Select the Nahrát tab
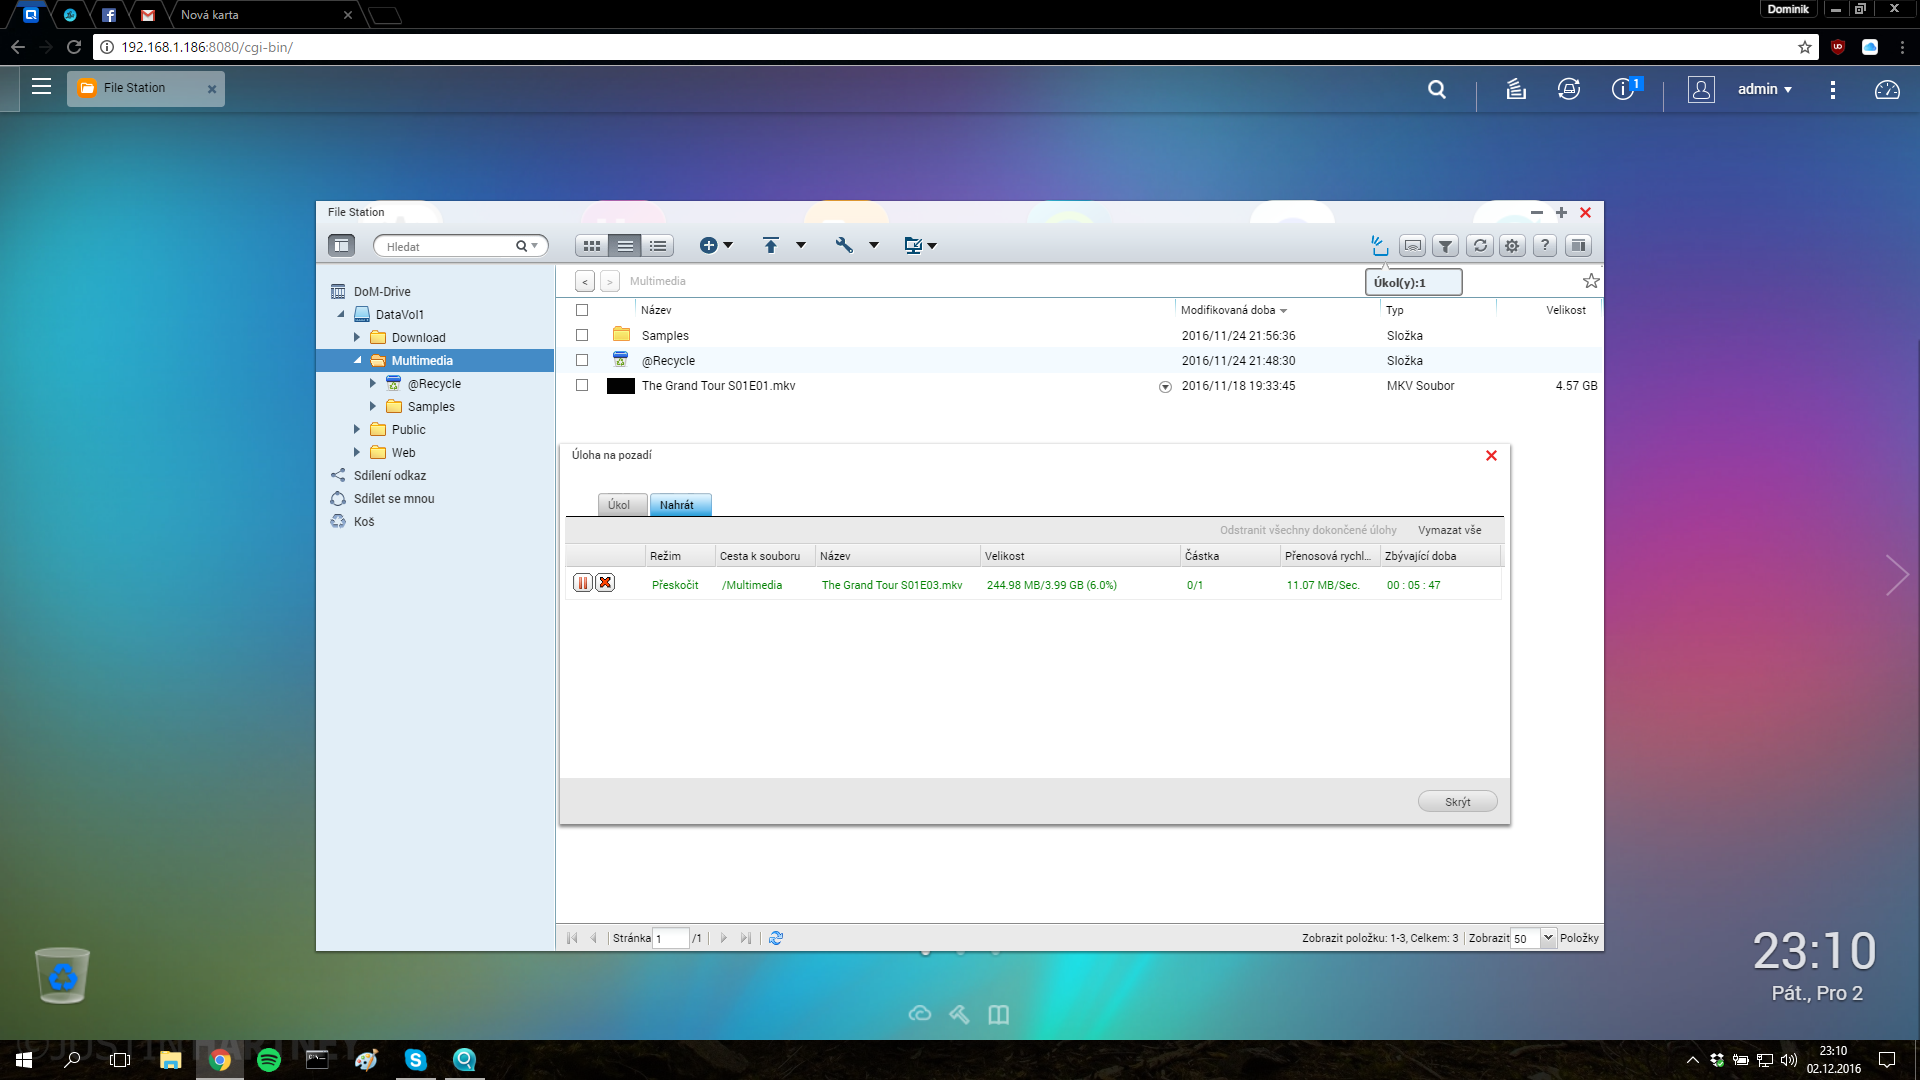The height and width of the screenshot is (1080, 1920). pyautogui.click(x=677, y=505)
